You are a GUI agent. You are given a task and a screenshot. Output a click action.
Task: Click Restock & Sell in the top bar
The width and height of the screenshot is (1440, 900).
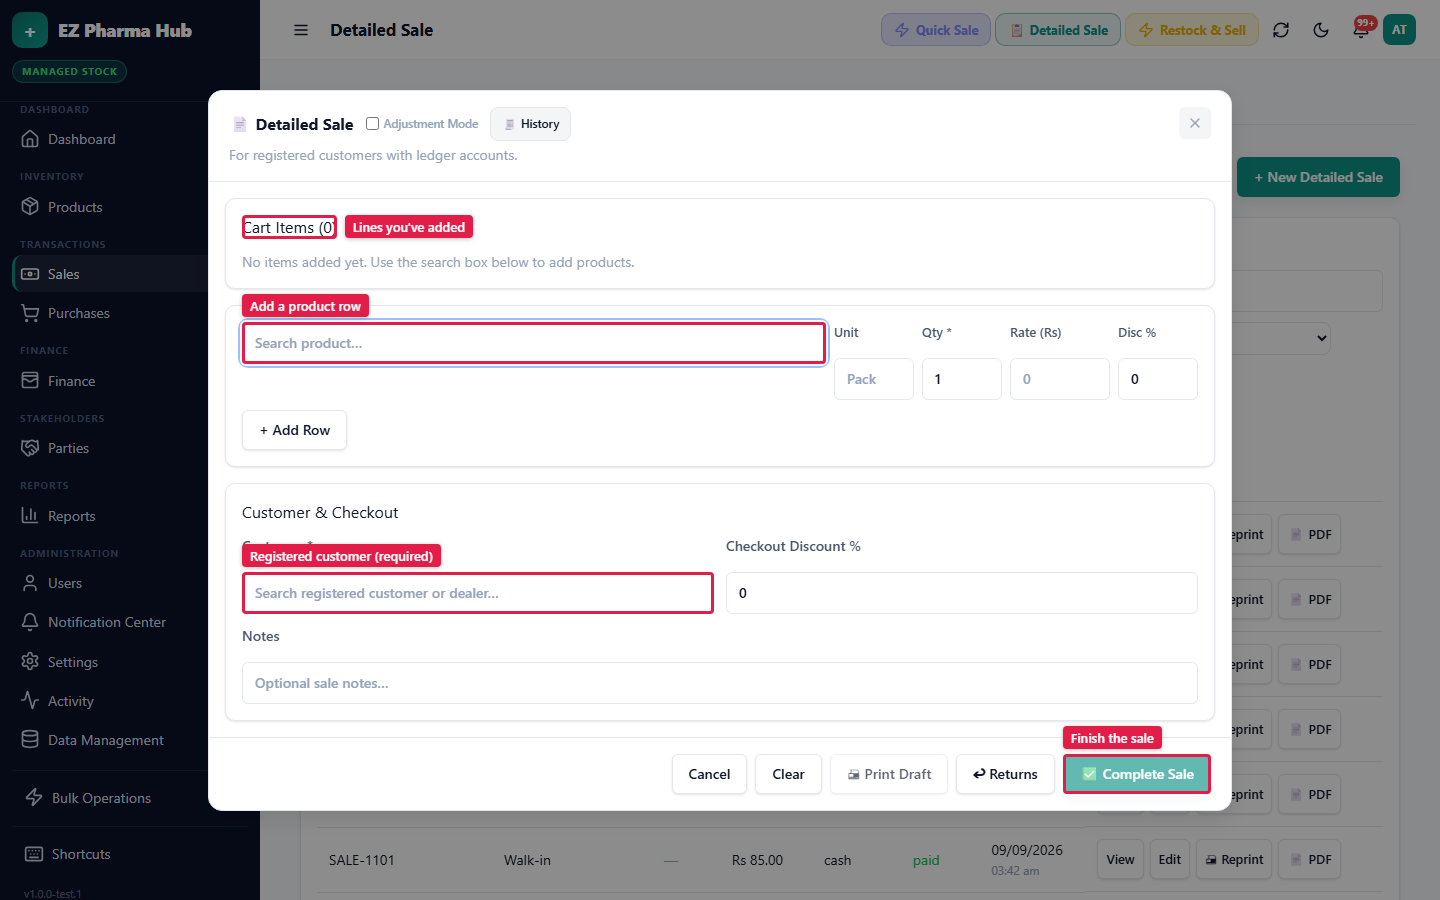tap(1192, 30)
